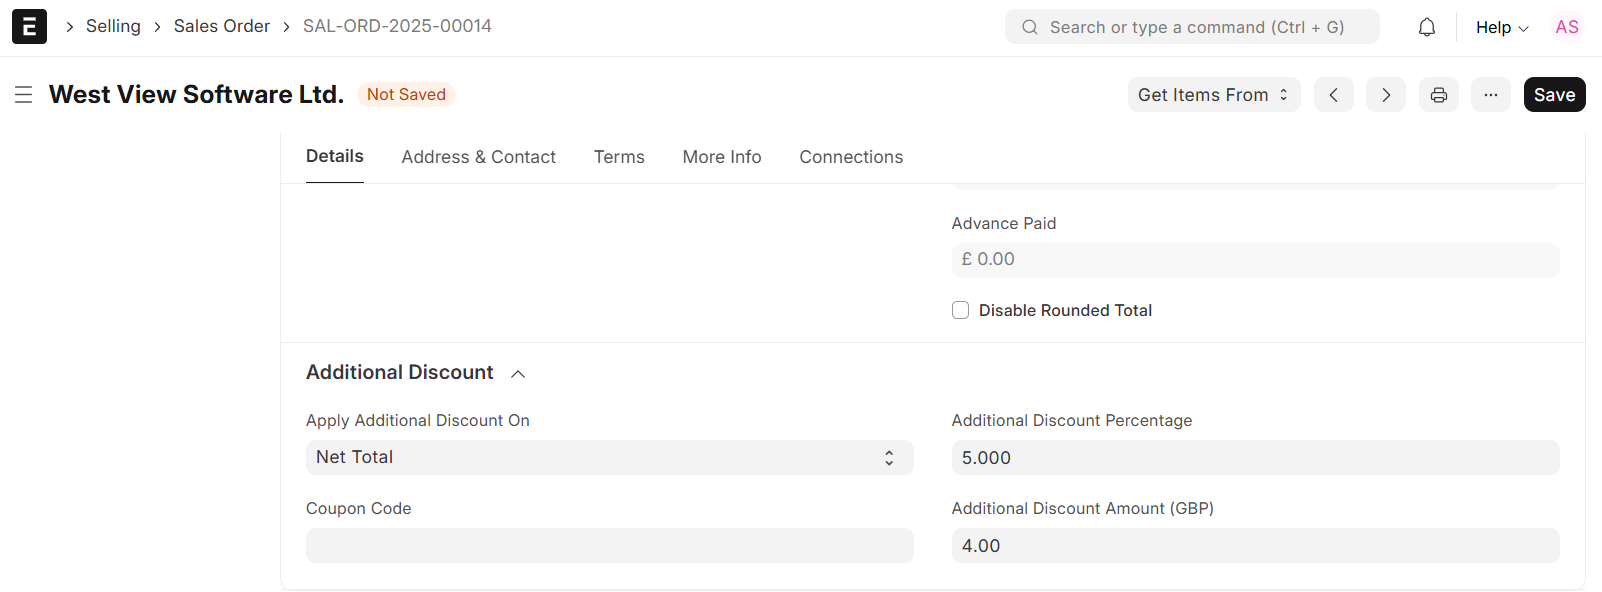Image resolution: width=1602 pixels, height=592 pixels.
Task: Open the More Info tab
Action: point(721,157)
